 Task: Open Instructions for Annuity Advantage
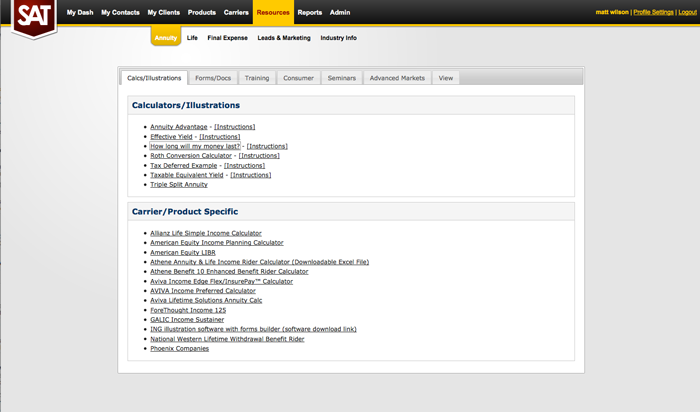pyautogui.click(x=234, y=127)
